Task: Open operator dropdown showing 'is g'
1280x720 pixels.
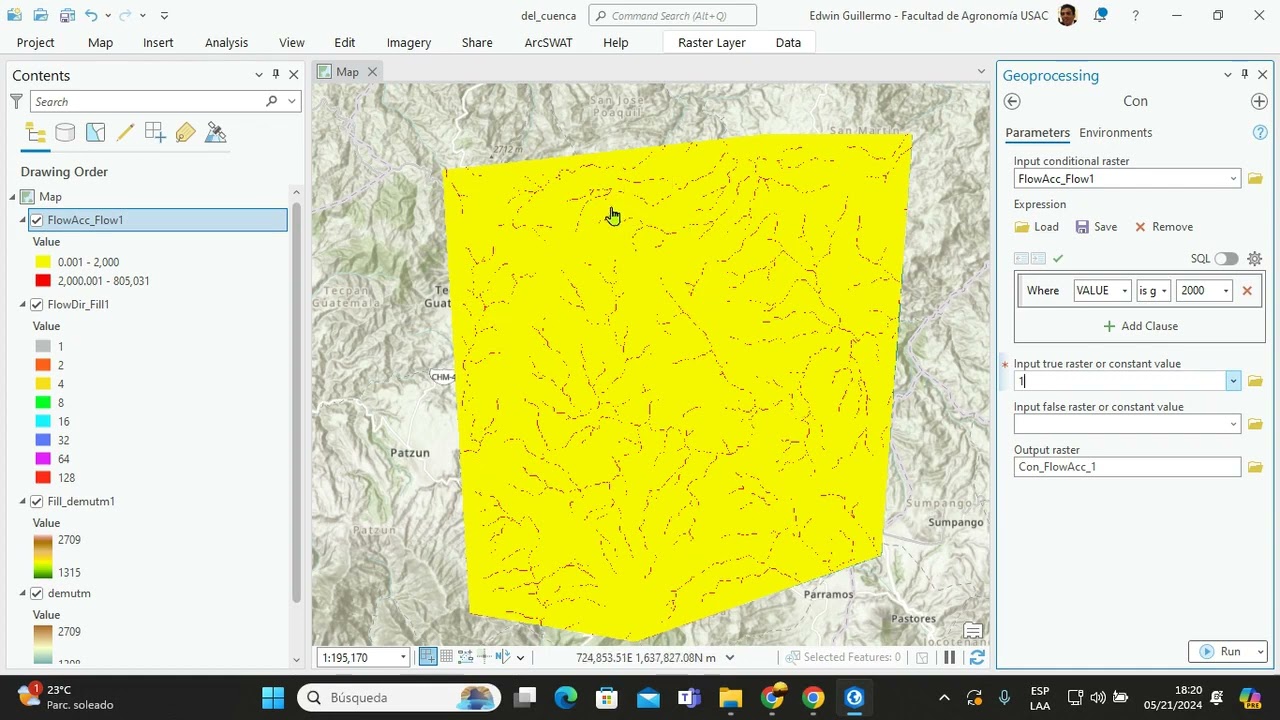Action: [1164, 291]
